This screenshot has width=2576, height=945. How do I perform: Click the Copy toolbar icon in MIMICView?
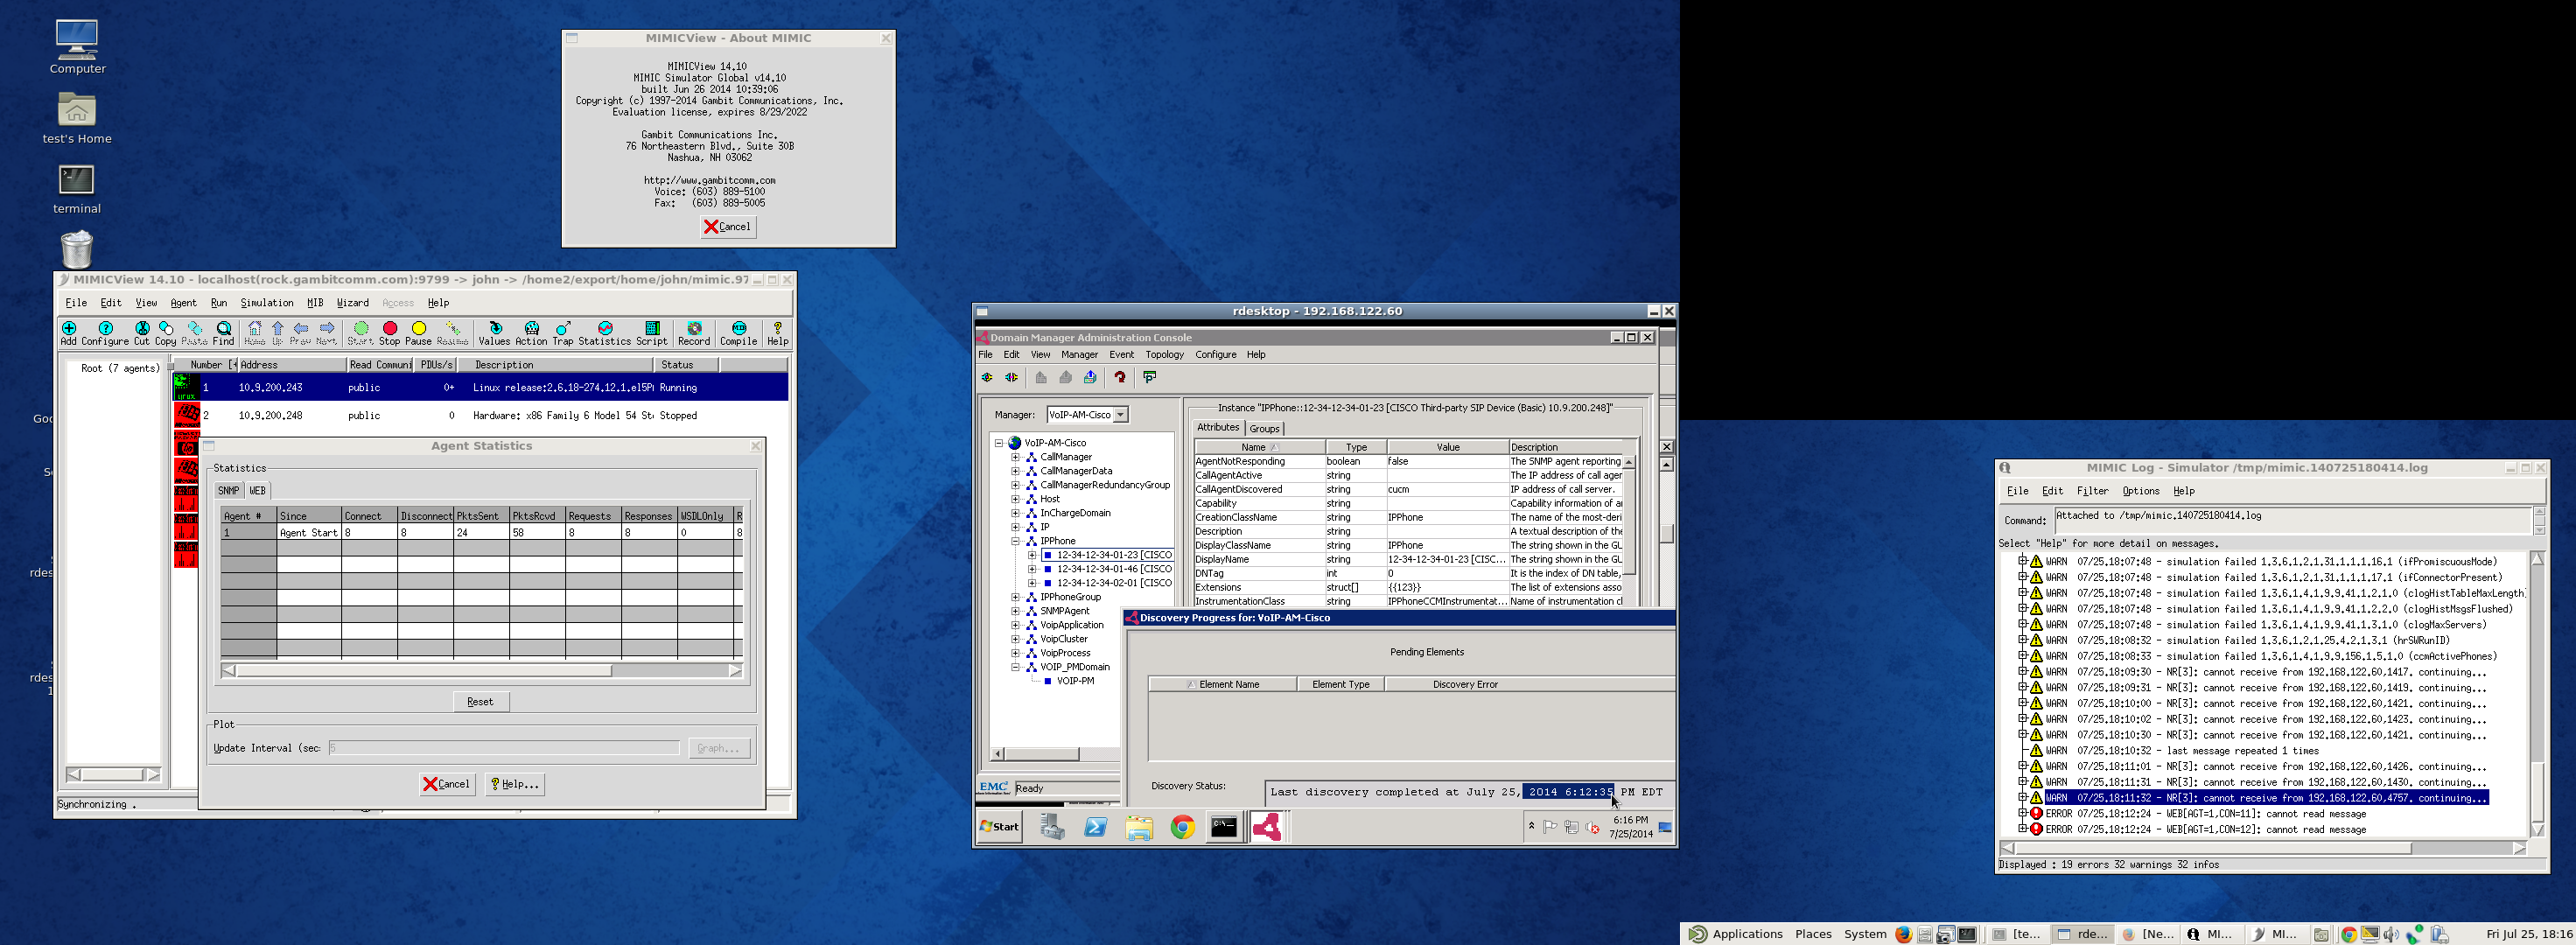pyautogui.click(x=166, y=333)
